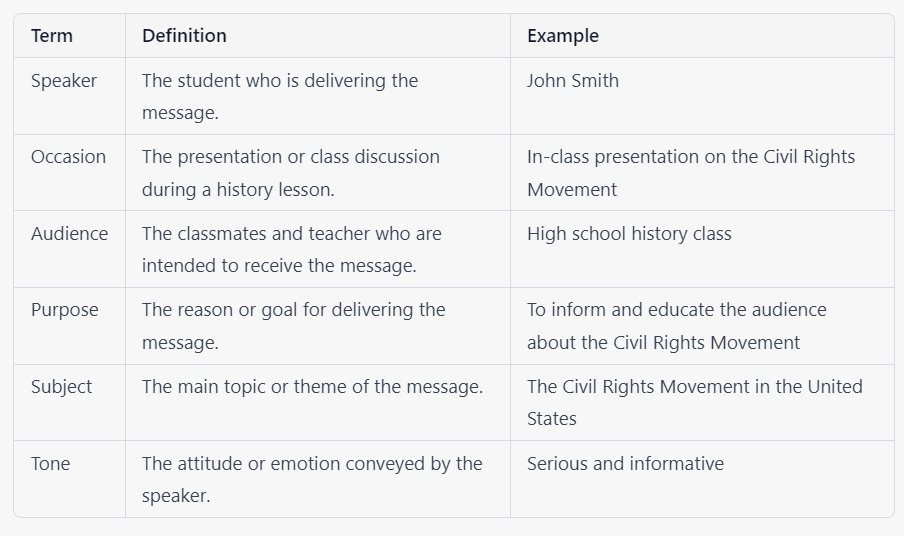
Task: Select the 'Occasion' term cell
Action: tap(68, 157)
